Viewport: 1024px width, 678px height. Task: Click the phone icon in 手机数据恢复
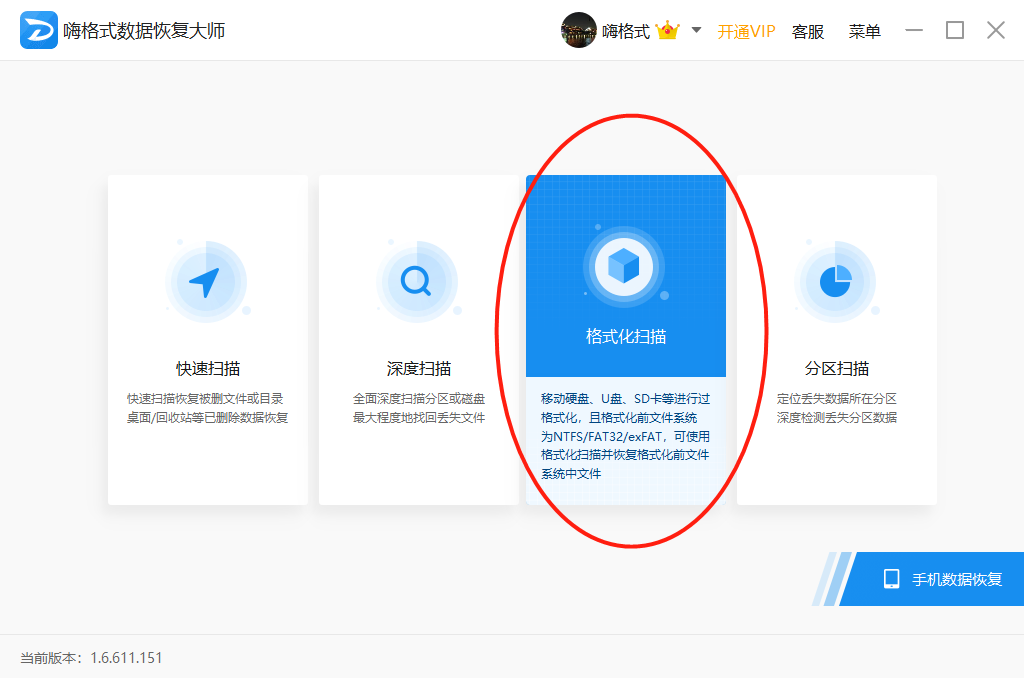pyautogui.click(x=891, y=579)
